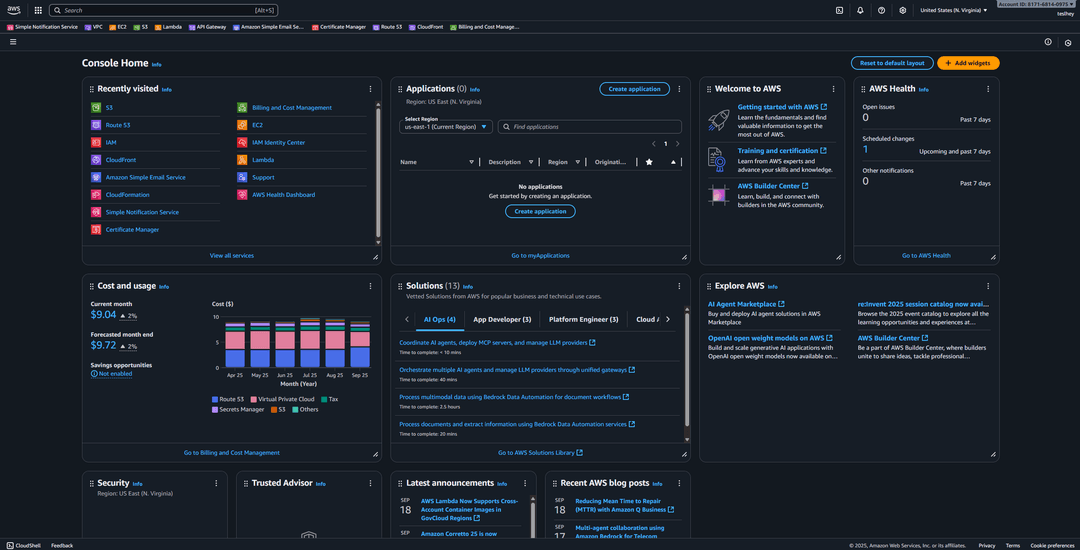Open the notifications bell
Image resolution: width=1080 pixels, height=550 pixels.
click(860, 10)
